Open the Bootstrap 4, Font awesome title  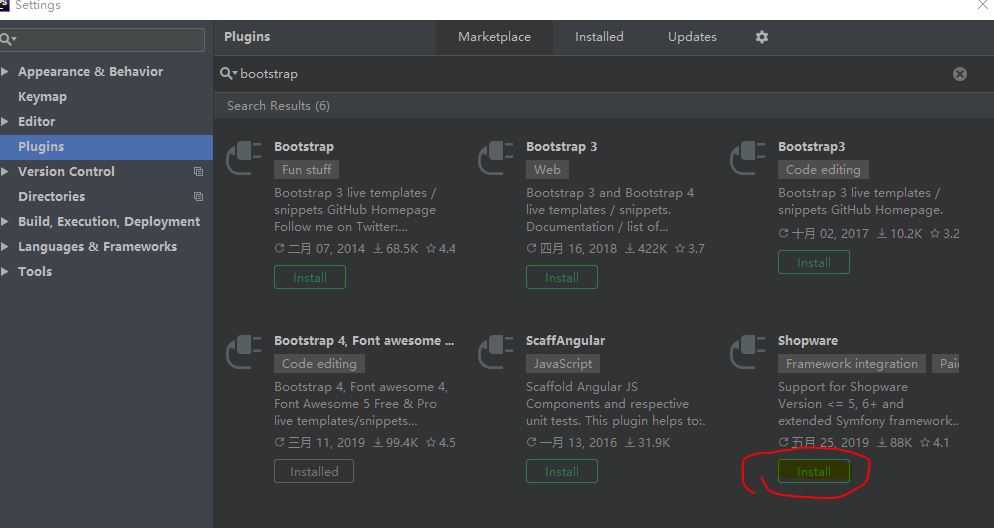coord(364,341)
